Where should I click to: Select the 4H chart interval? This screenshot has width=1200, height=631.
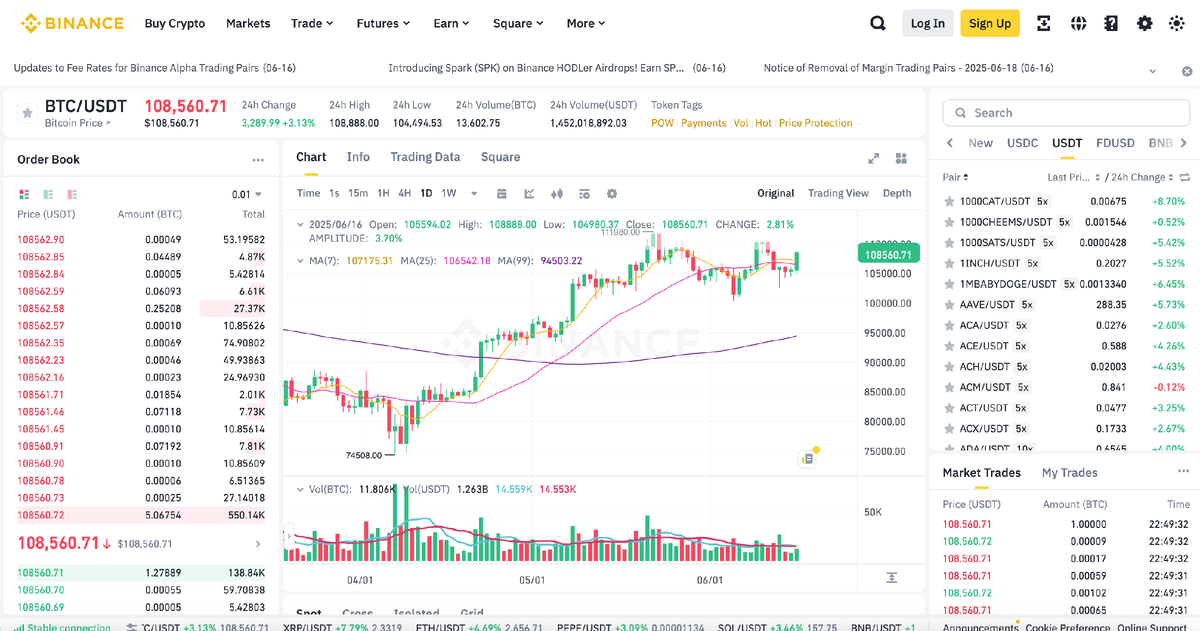(405, 193)
